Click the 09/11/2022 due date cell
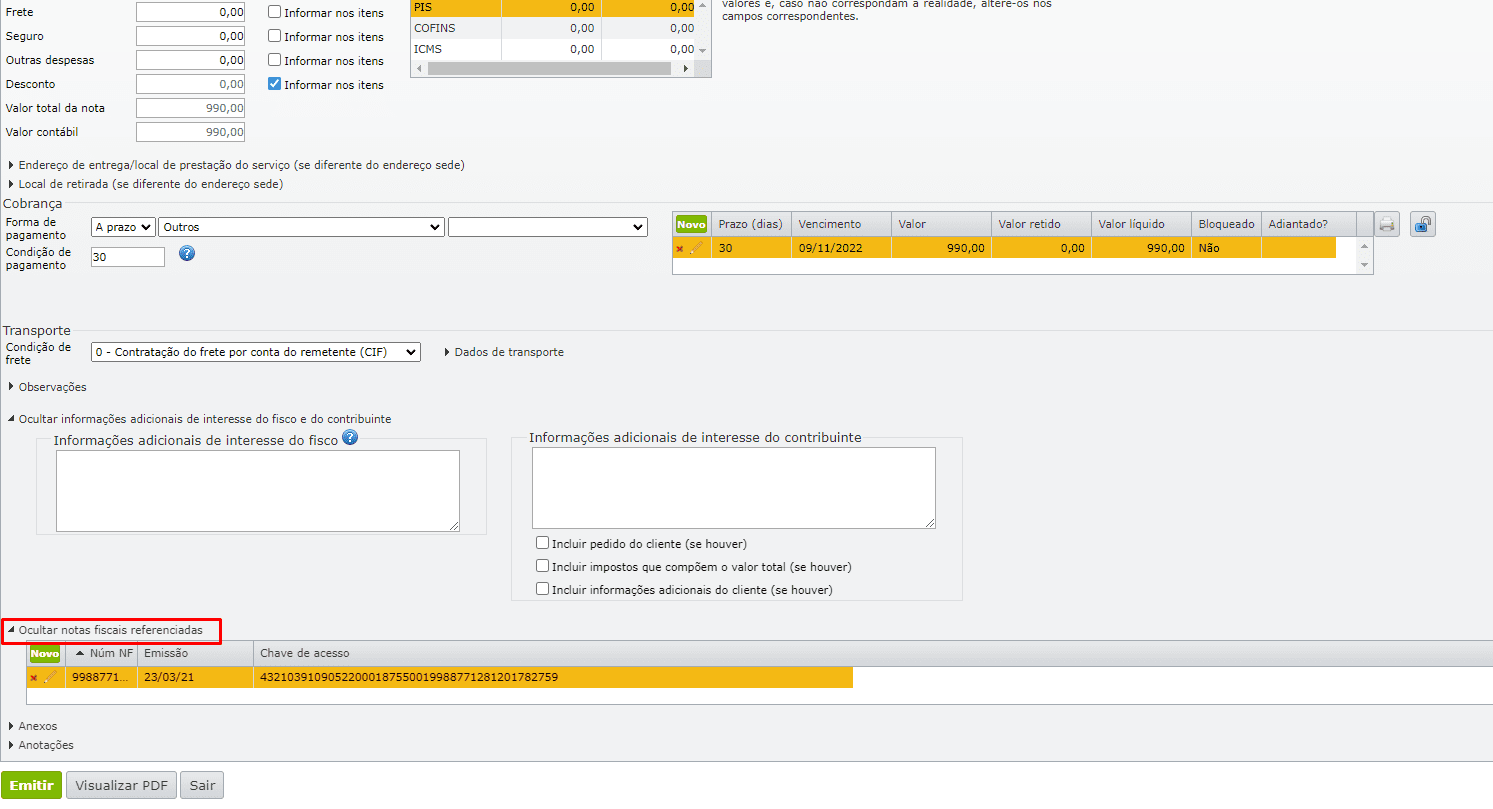1493x809 pixels. coord(841,248)
